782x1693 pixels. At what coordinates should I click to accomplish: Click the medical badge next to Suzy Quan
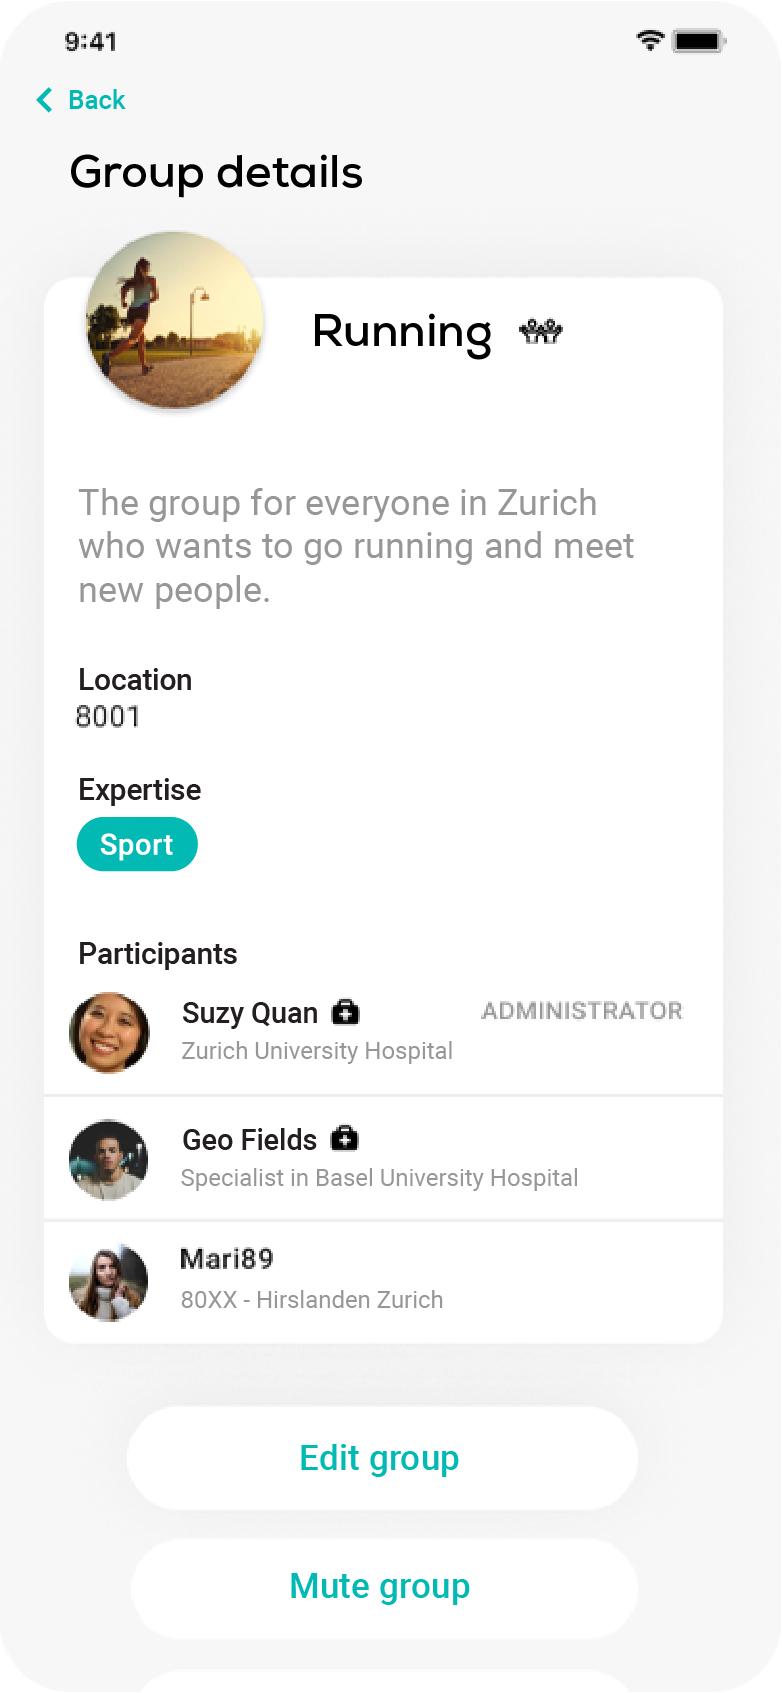pos(346,1012)
